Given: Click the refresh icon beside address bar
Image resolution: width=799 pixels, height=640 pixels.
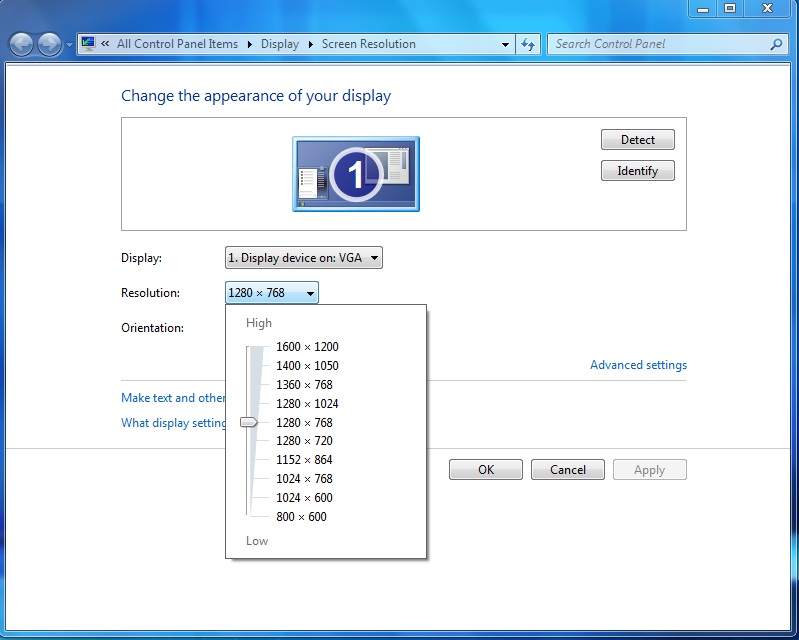Looking at the screenshot, I should click(x=529, y=44).
